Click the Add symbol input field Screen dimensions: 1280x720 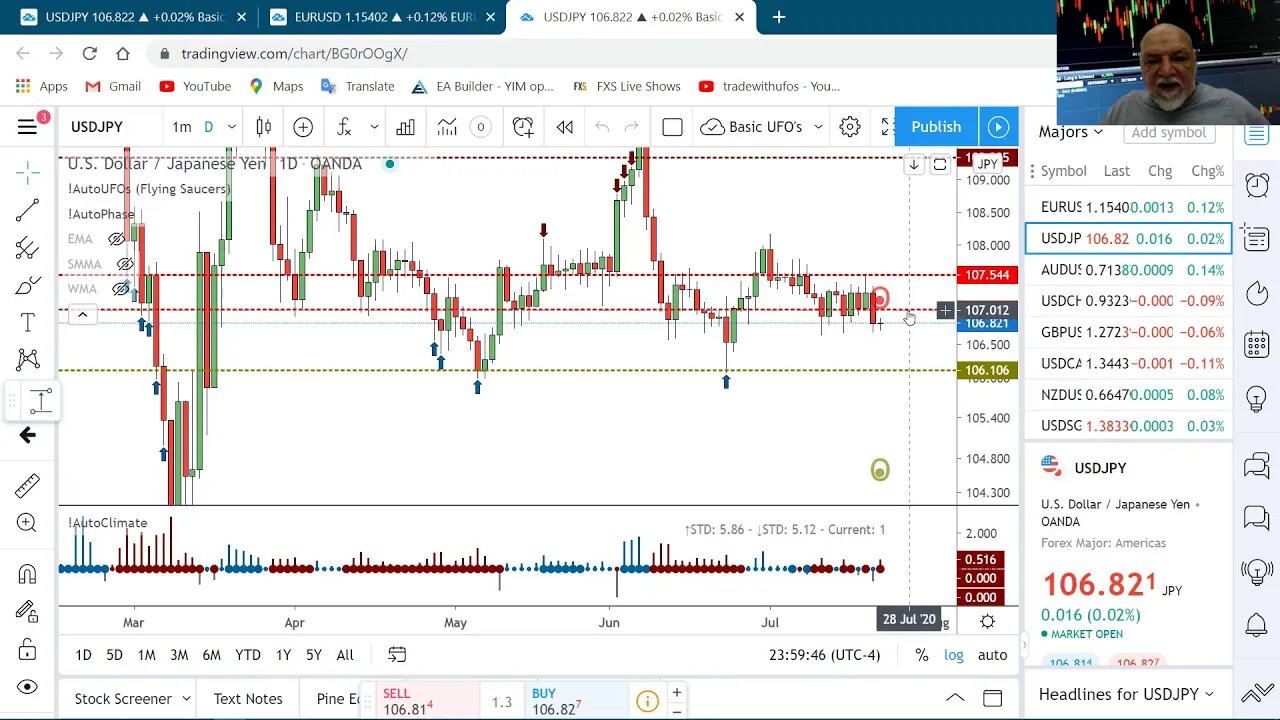[x=1168, y=132]
